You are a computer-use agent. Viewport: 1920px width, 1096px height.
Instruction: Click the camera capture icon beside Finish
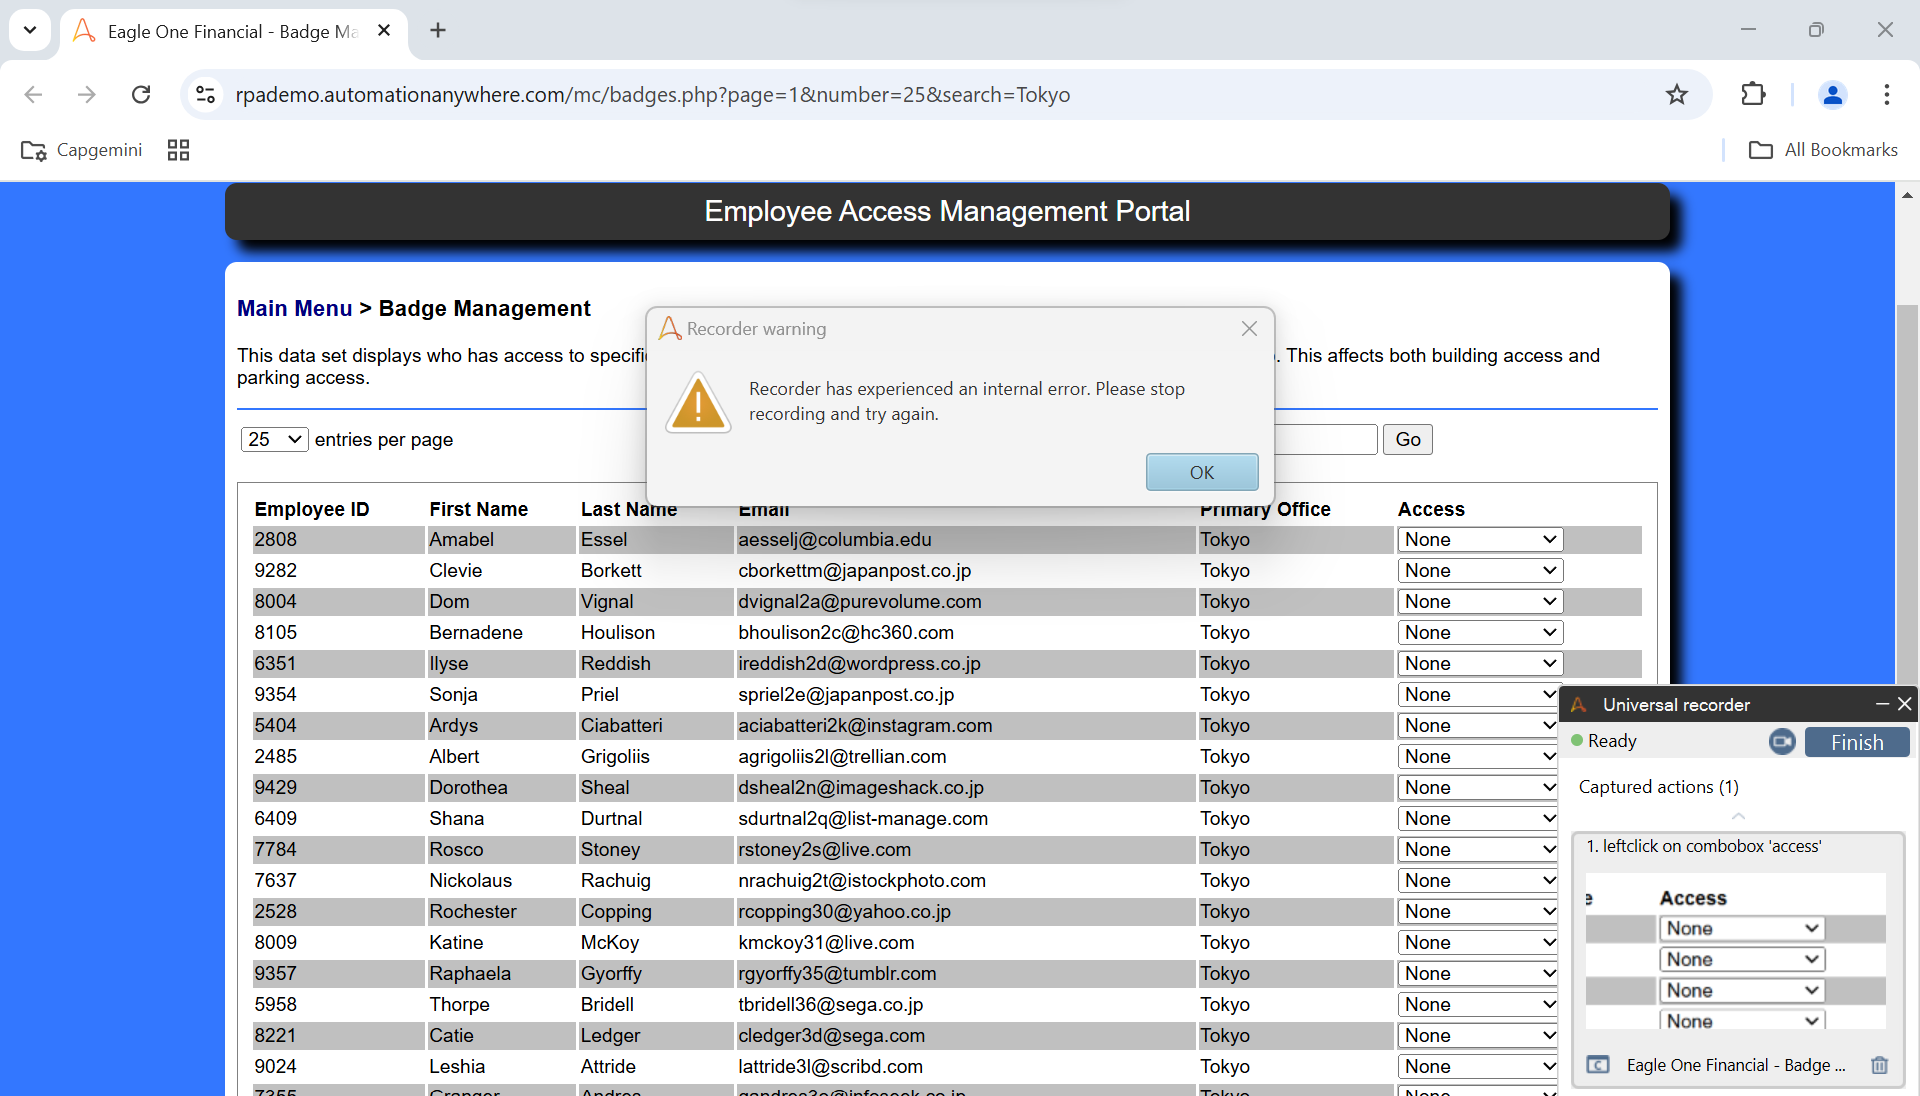(1782, 742)
